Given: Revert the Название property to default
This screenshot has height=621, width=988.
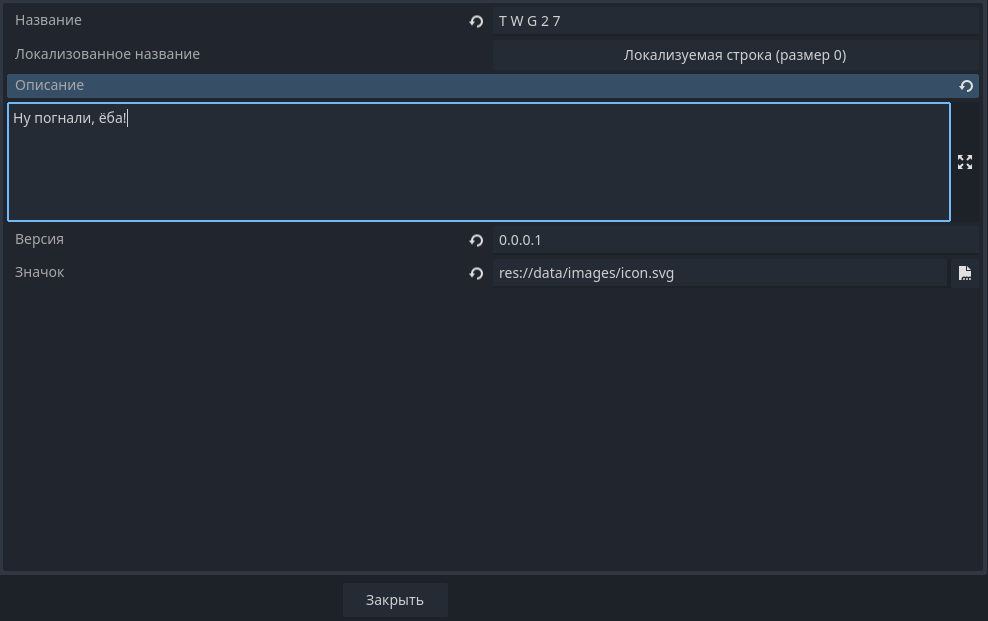Looking at the screenshot, I should coord(476,21).
